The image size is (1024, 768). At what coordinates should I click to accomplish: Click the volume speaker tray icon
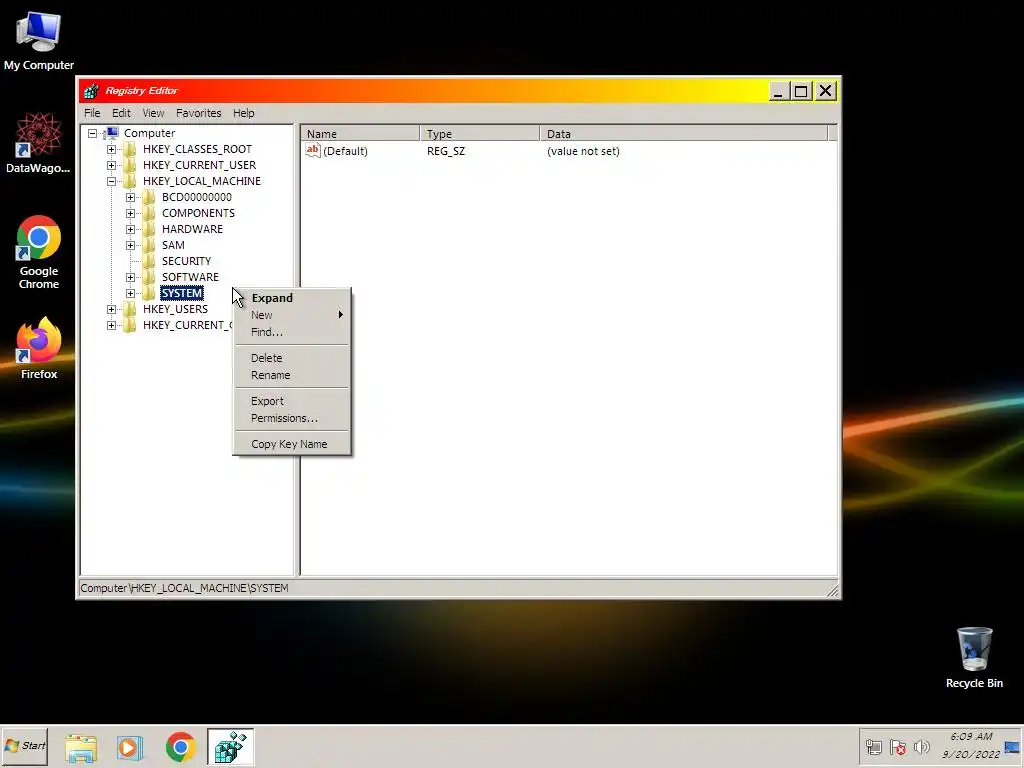click(921, 747)
